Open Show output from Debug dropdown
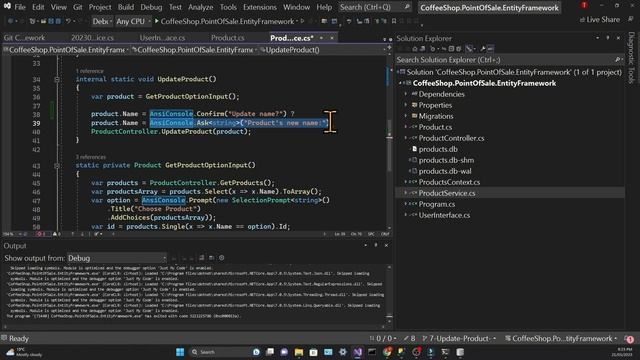 point(117,258)
